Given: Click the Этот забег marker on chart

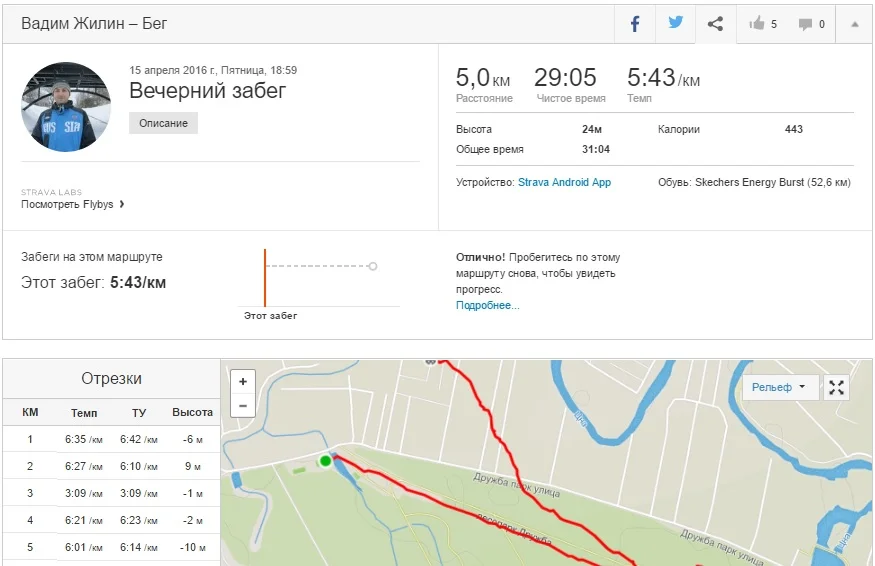Looking at the screenshot, I should (265, 278).
